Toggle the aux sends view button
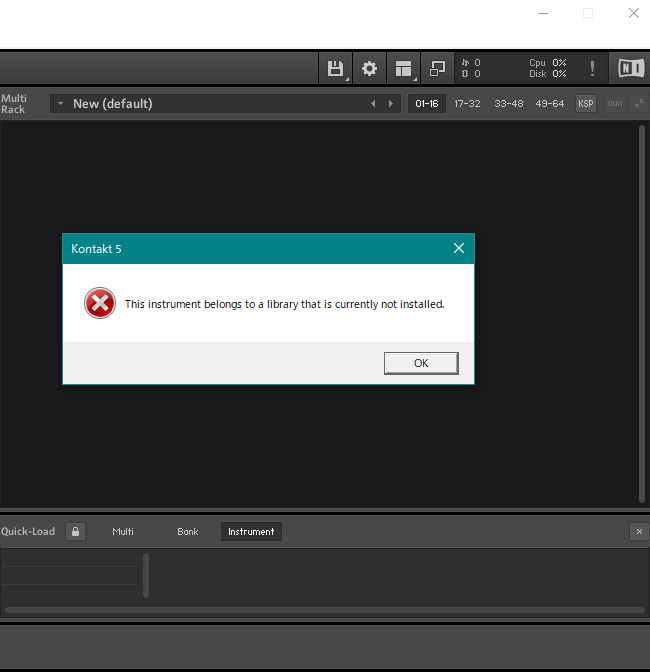Screen dimensions: 650x672 615,104
